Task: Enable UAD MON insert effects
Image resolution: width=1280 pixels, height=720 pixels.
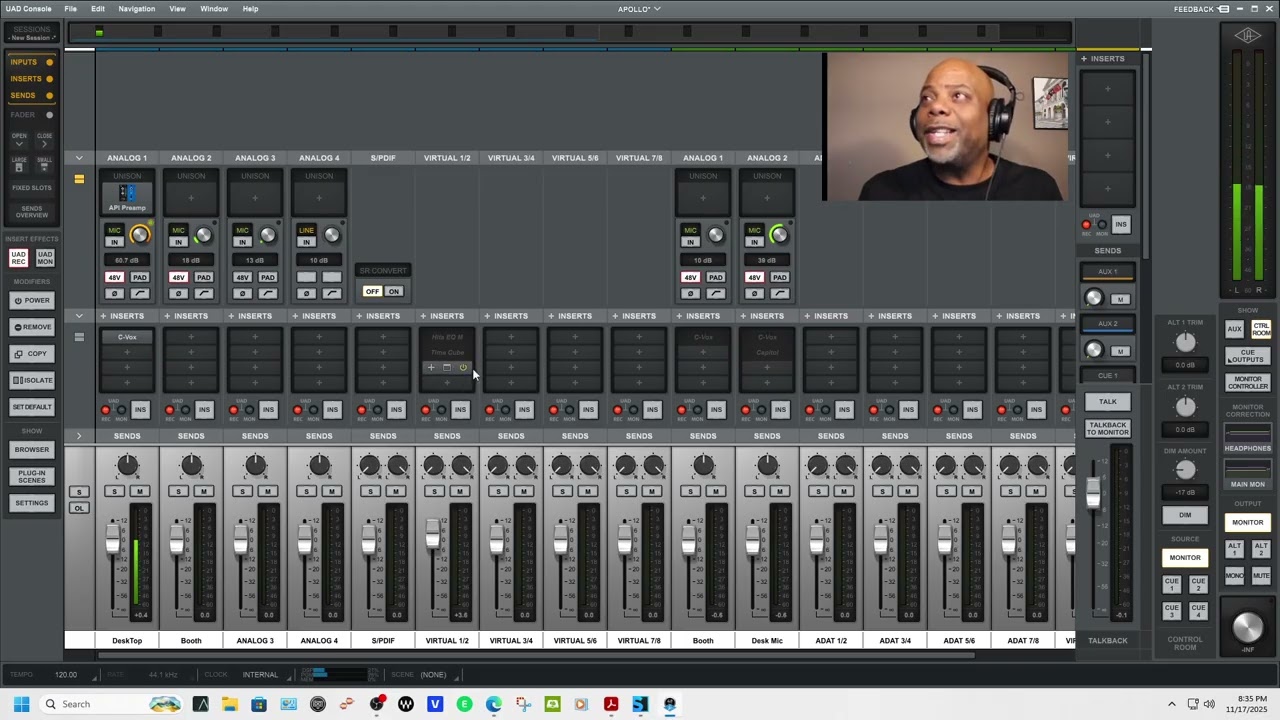Action: click(x=45, y=258)
